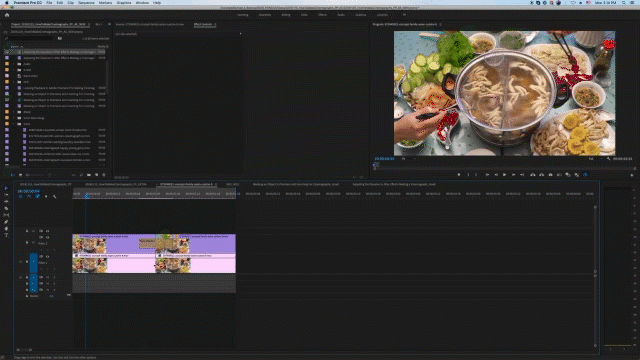Select the Hand tool

coord(6,229)
